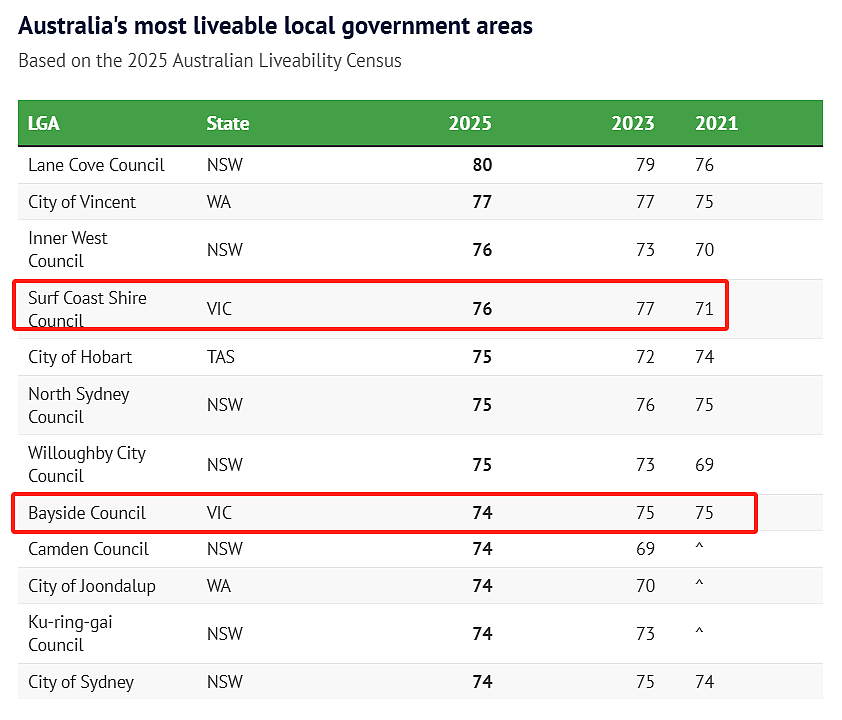Image resolution: width=842 pixels, height=720 pixels.
Task: Click the 2025 column header
Action: (x=470, y=123)
